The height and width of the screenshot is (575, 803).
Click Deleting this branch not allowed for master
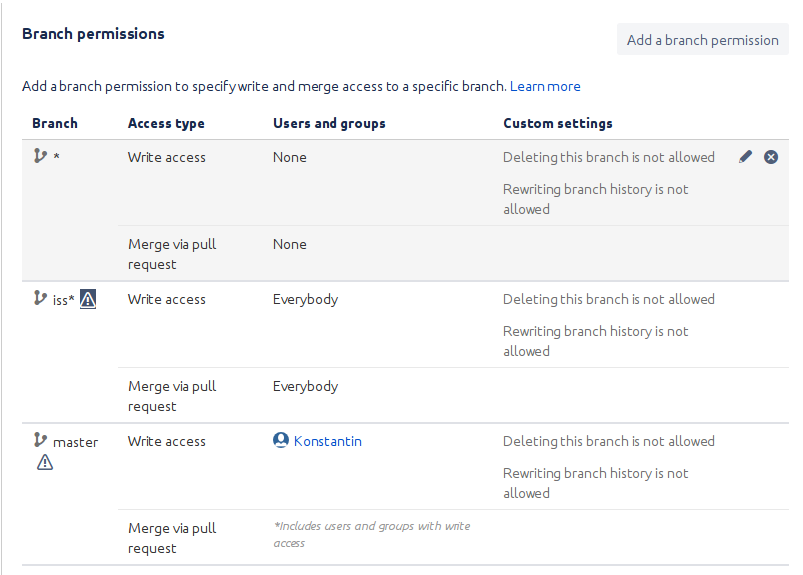point(608,441)
